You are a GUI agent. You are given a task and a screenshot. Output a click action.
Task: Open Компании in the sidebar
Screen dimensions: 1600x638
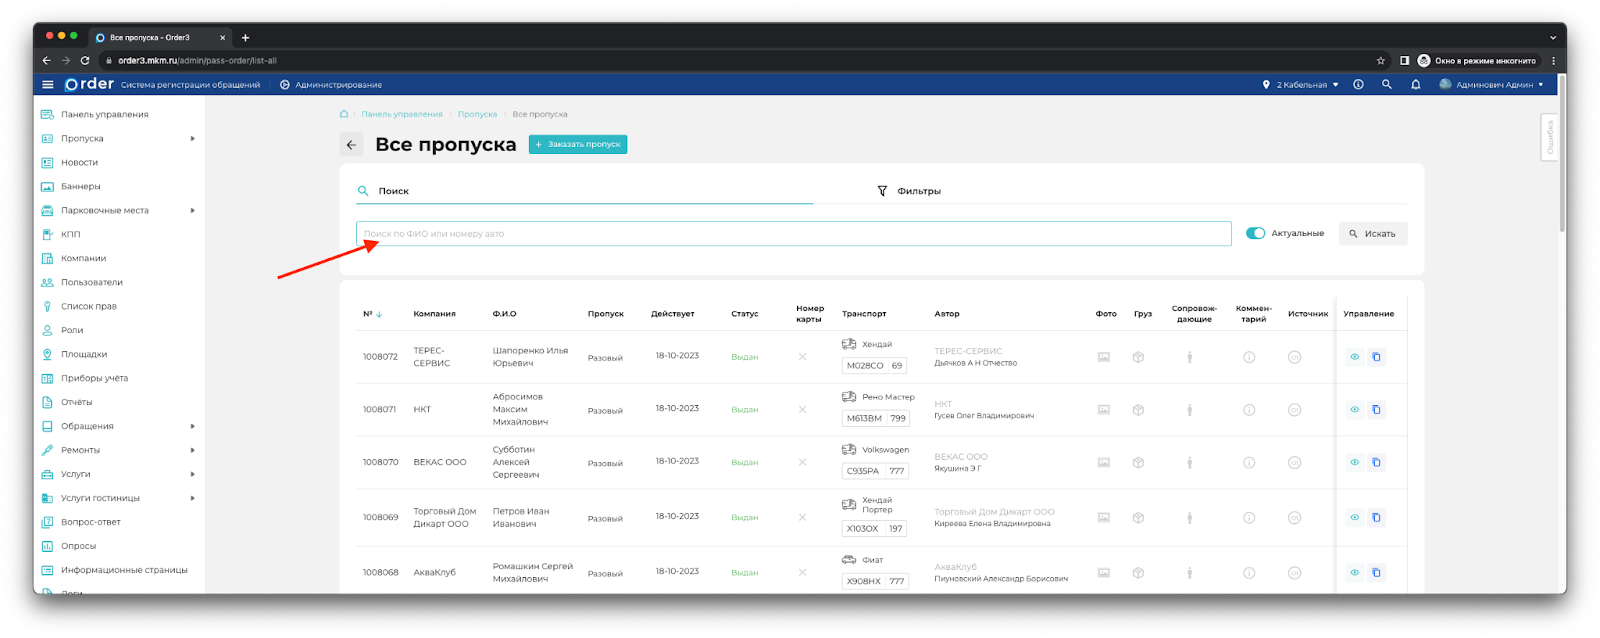[x=83, y=258]
